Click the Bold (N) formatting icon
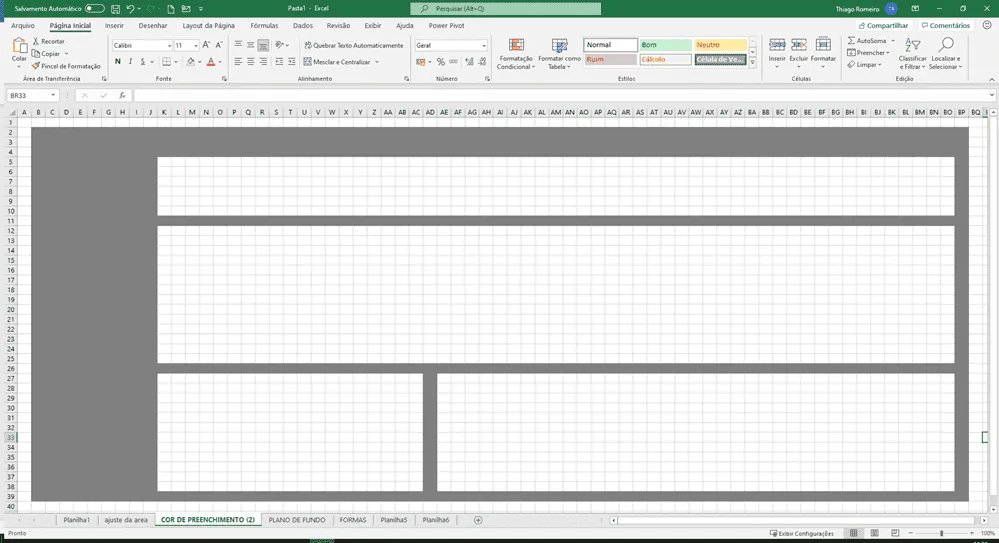This screenshot has height=543, width=999. 118,62
